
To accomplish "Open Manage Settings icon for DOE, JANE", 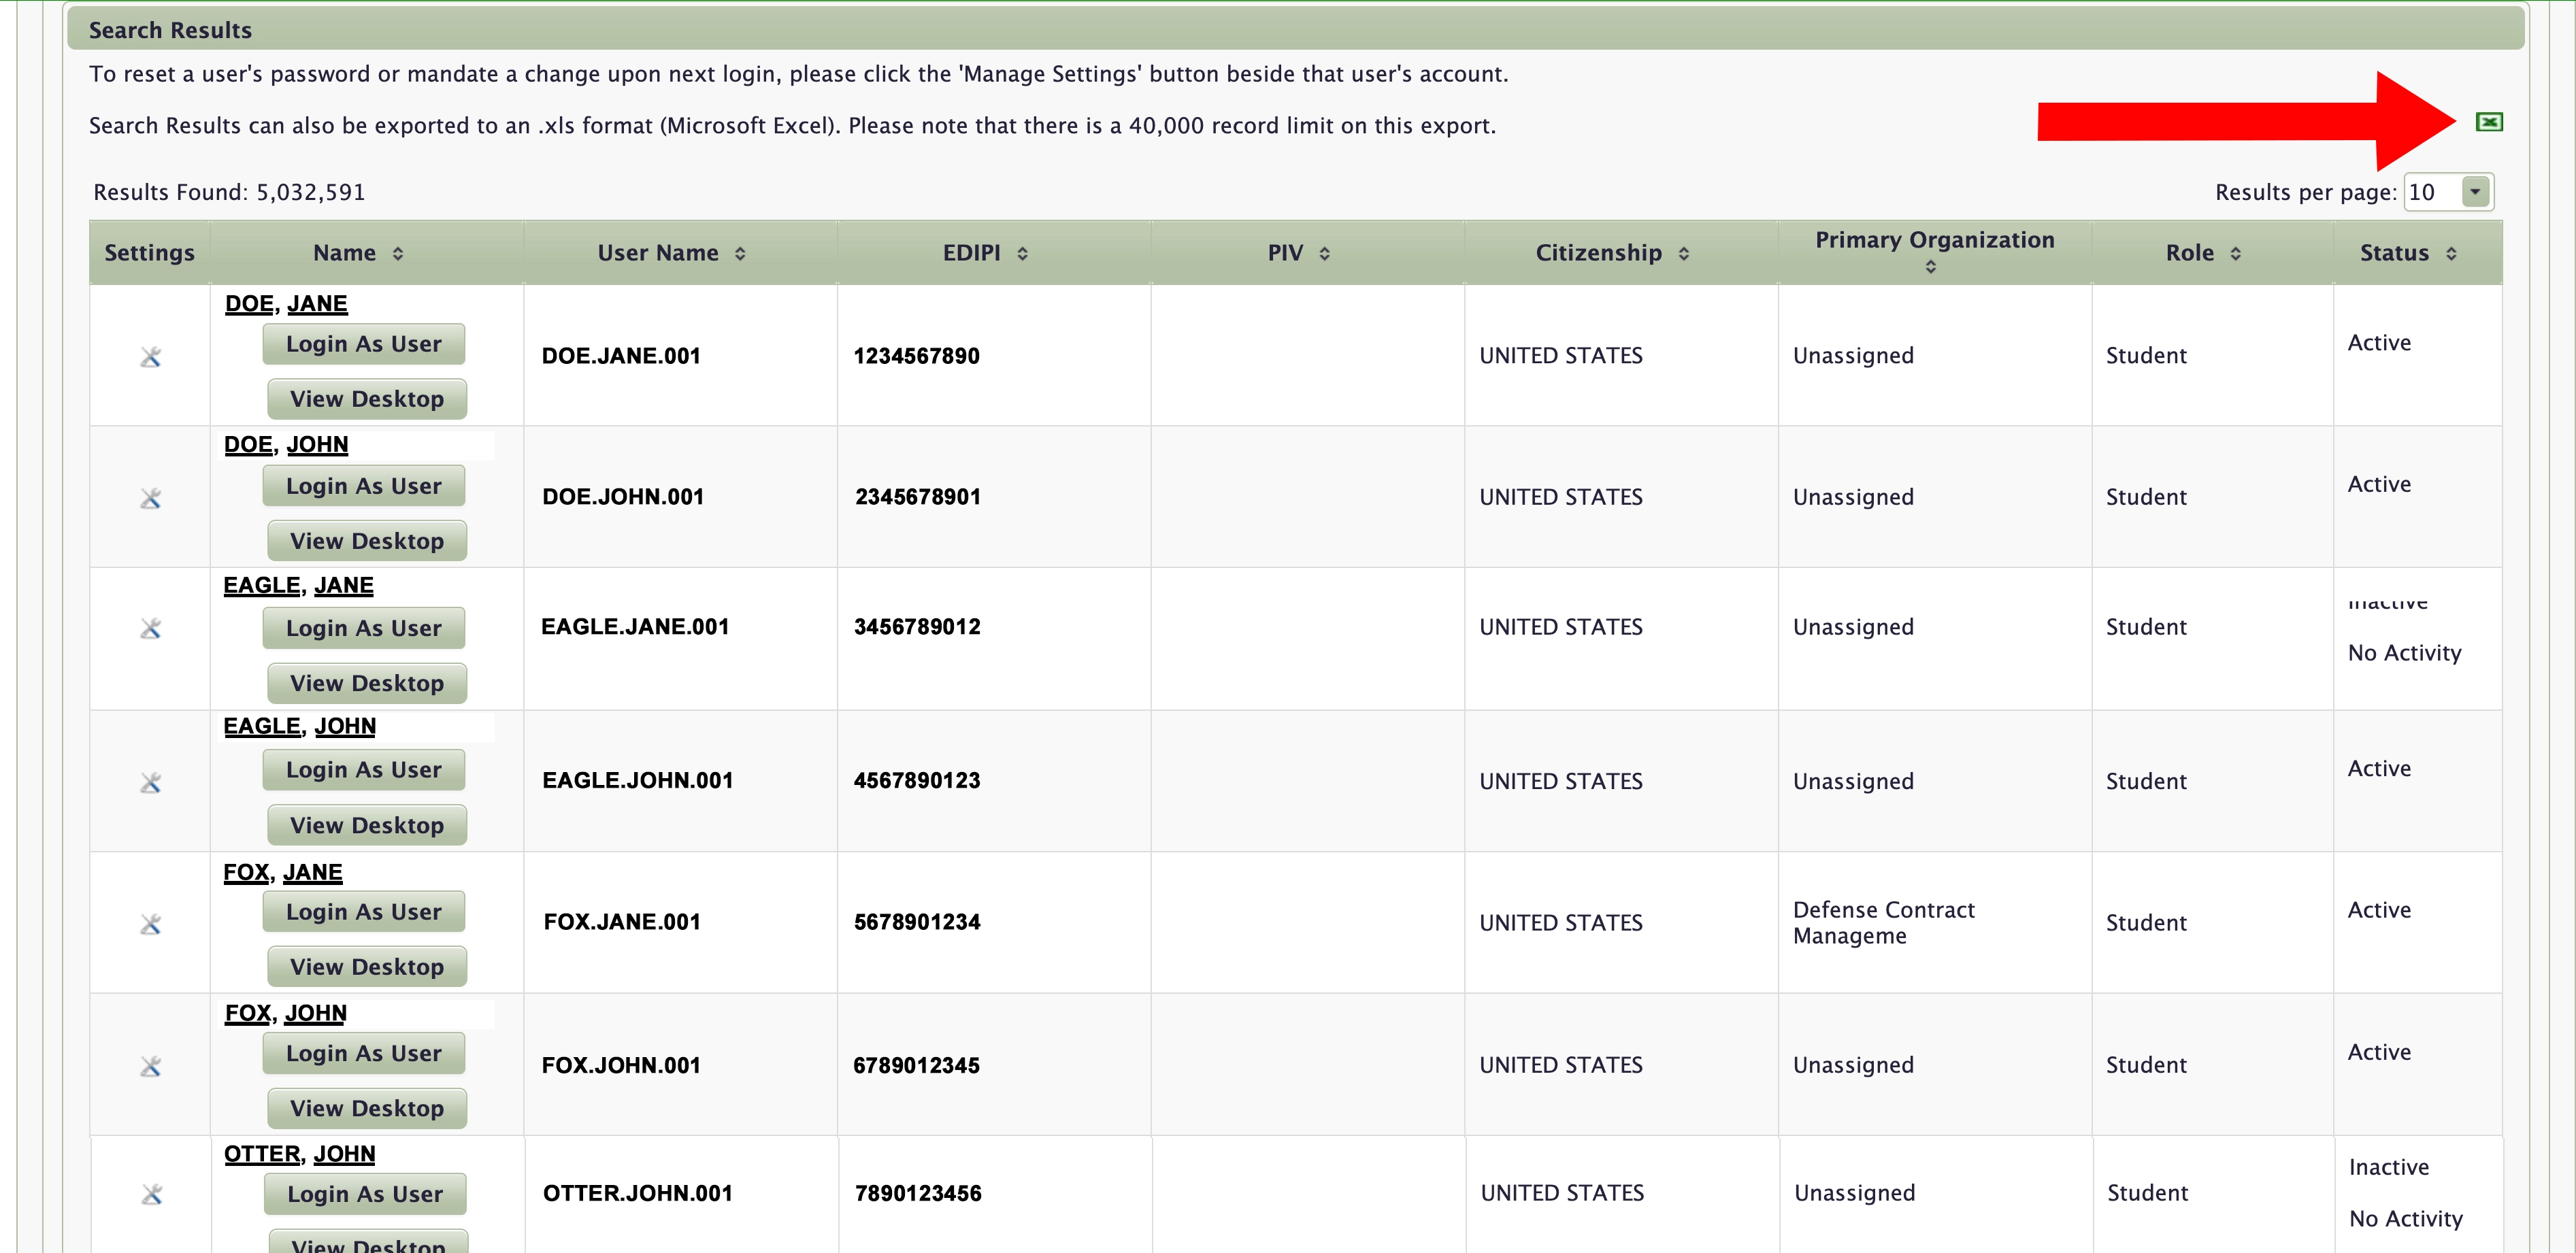I will click(x=151, y=357).
